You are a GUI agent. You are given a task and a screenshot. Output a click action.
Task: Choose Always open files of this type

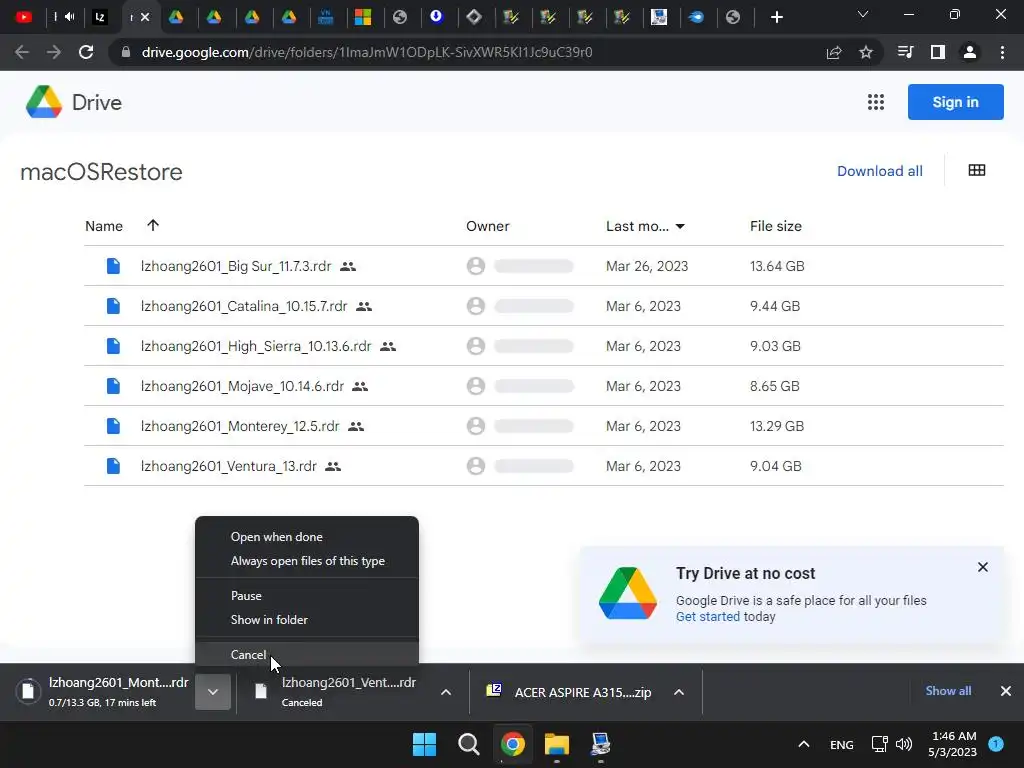click(x=307, y=561)
